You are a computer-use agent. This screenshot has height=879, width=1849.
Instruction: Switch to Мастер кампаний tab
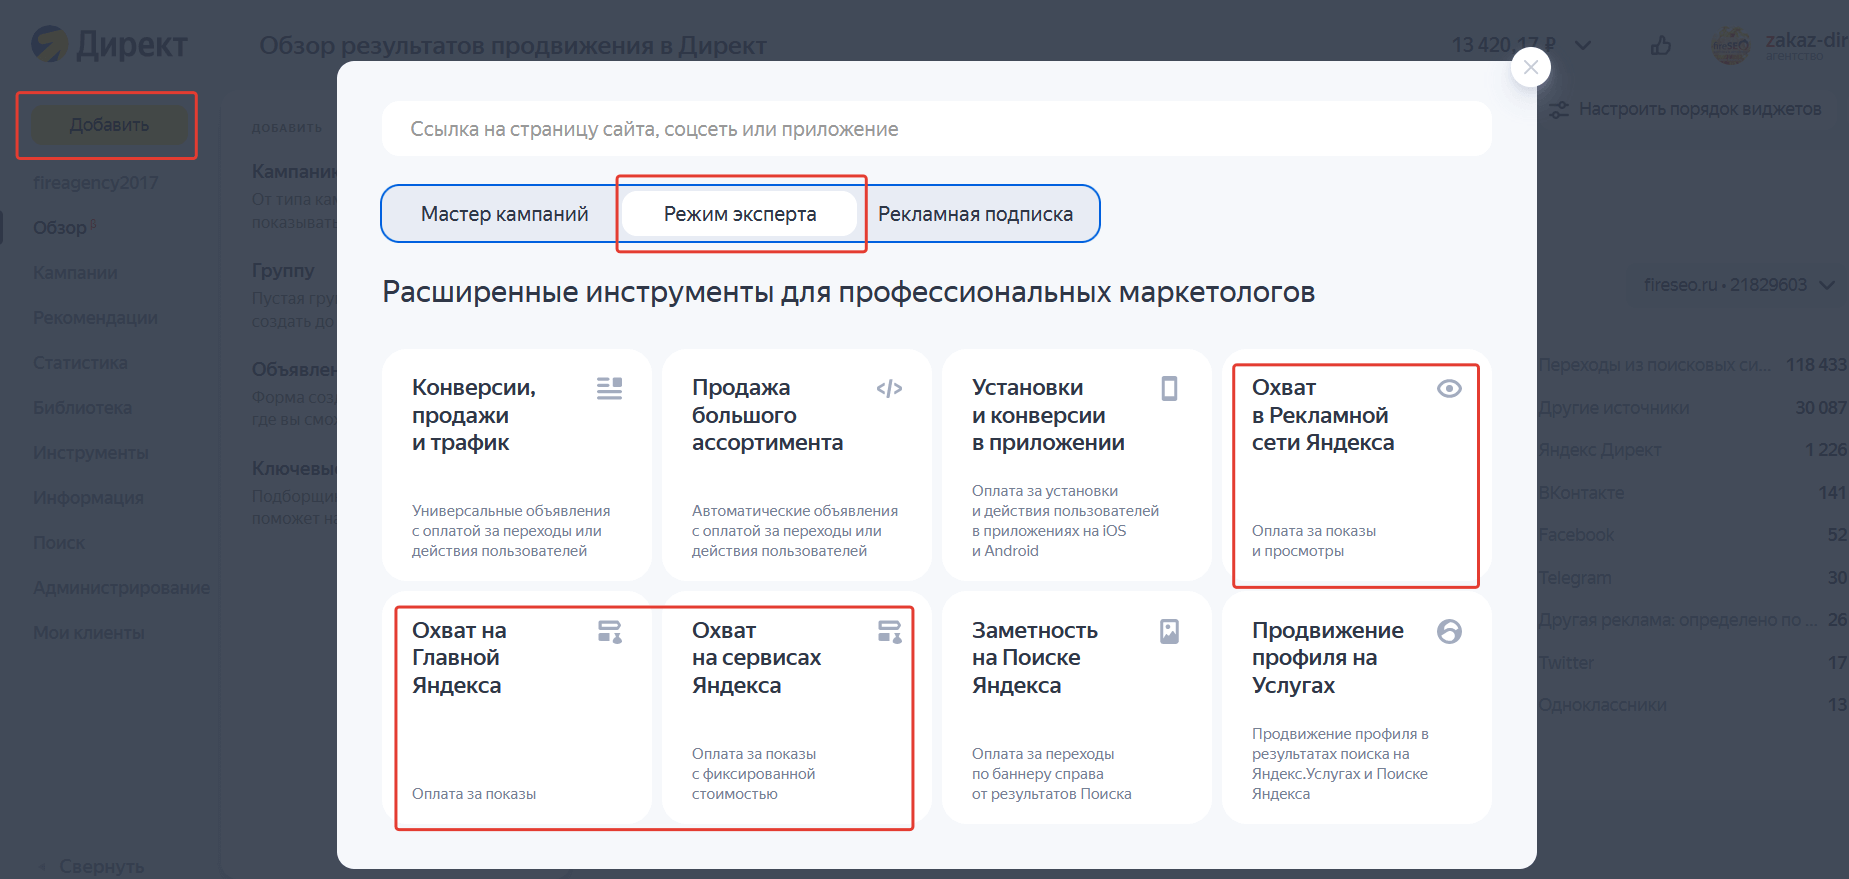[504, 214]
